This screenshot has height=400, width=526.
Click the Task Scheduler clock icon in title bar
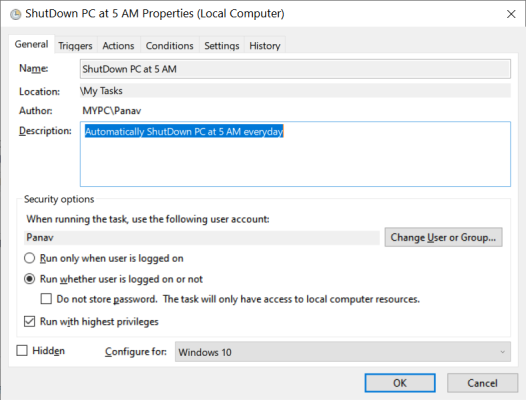(x=15, y=14)
